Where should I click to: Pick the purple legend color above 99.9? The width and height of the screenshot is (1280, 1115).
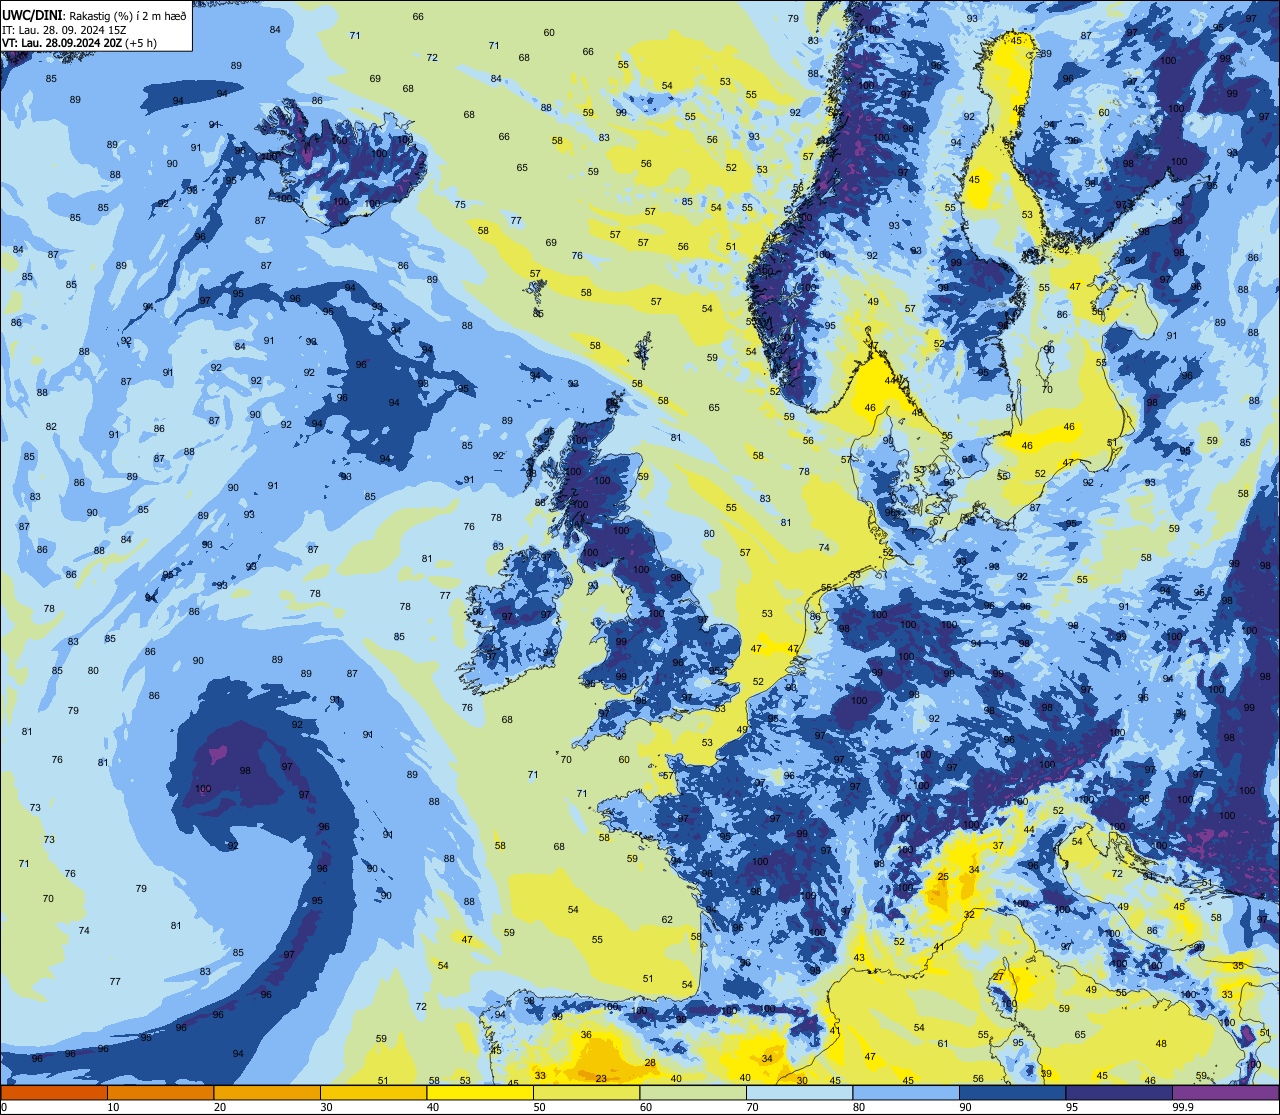tap(1226, 1092)
